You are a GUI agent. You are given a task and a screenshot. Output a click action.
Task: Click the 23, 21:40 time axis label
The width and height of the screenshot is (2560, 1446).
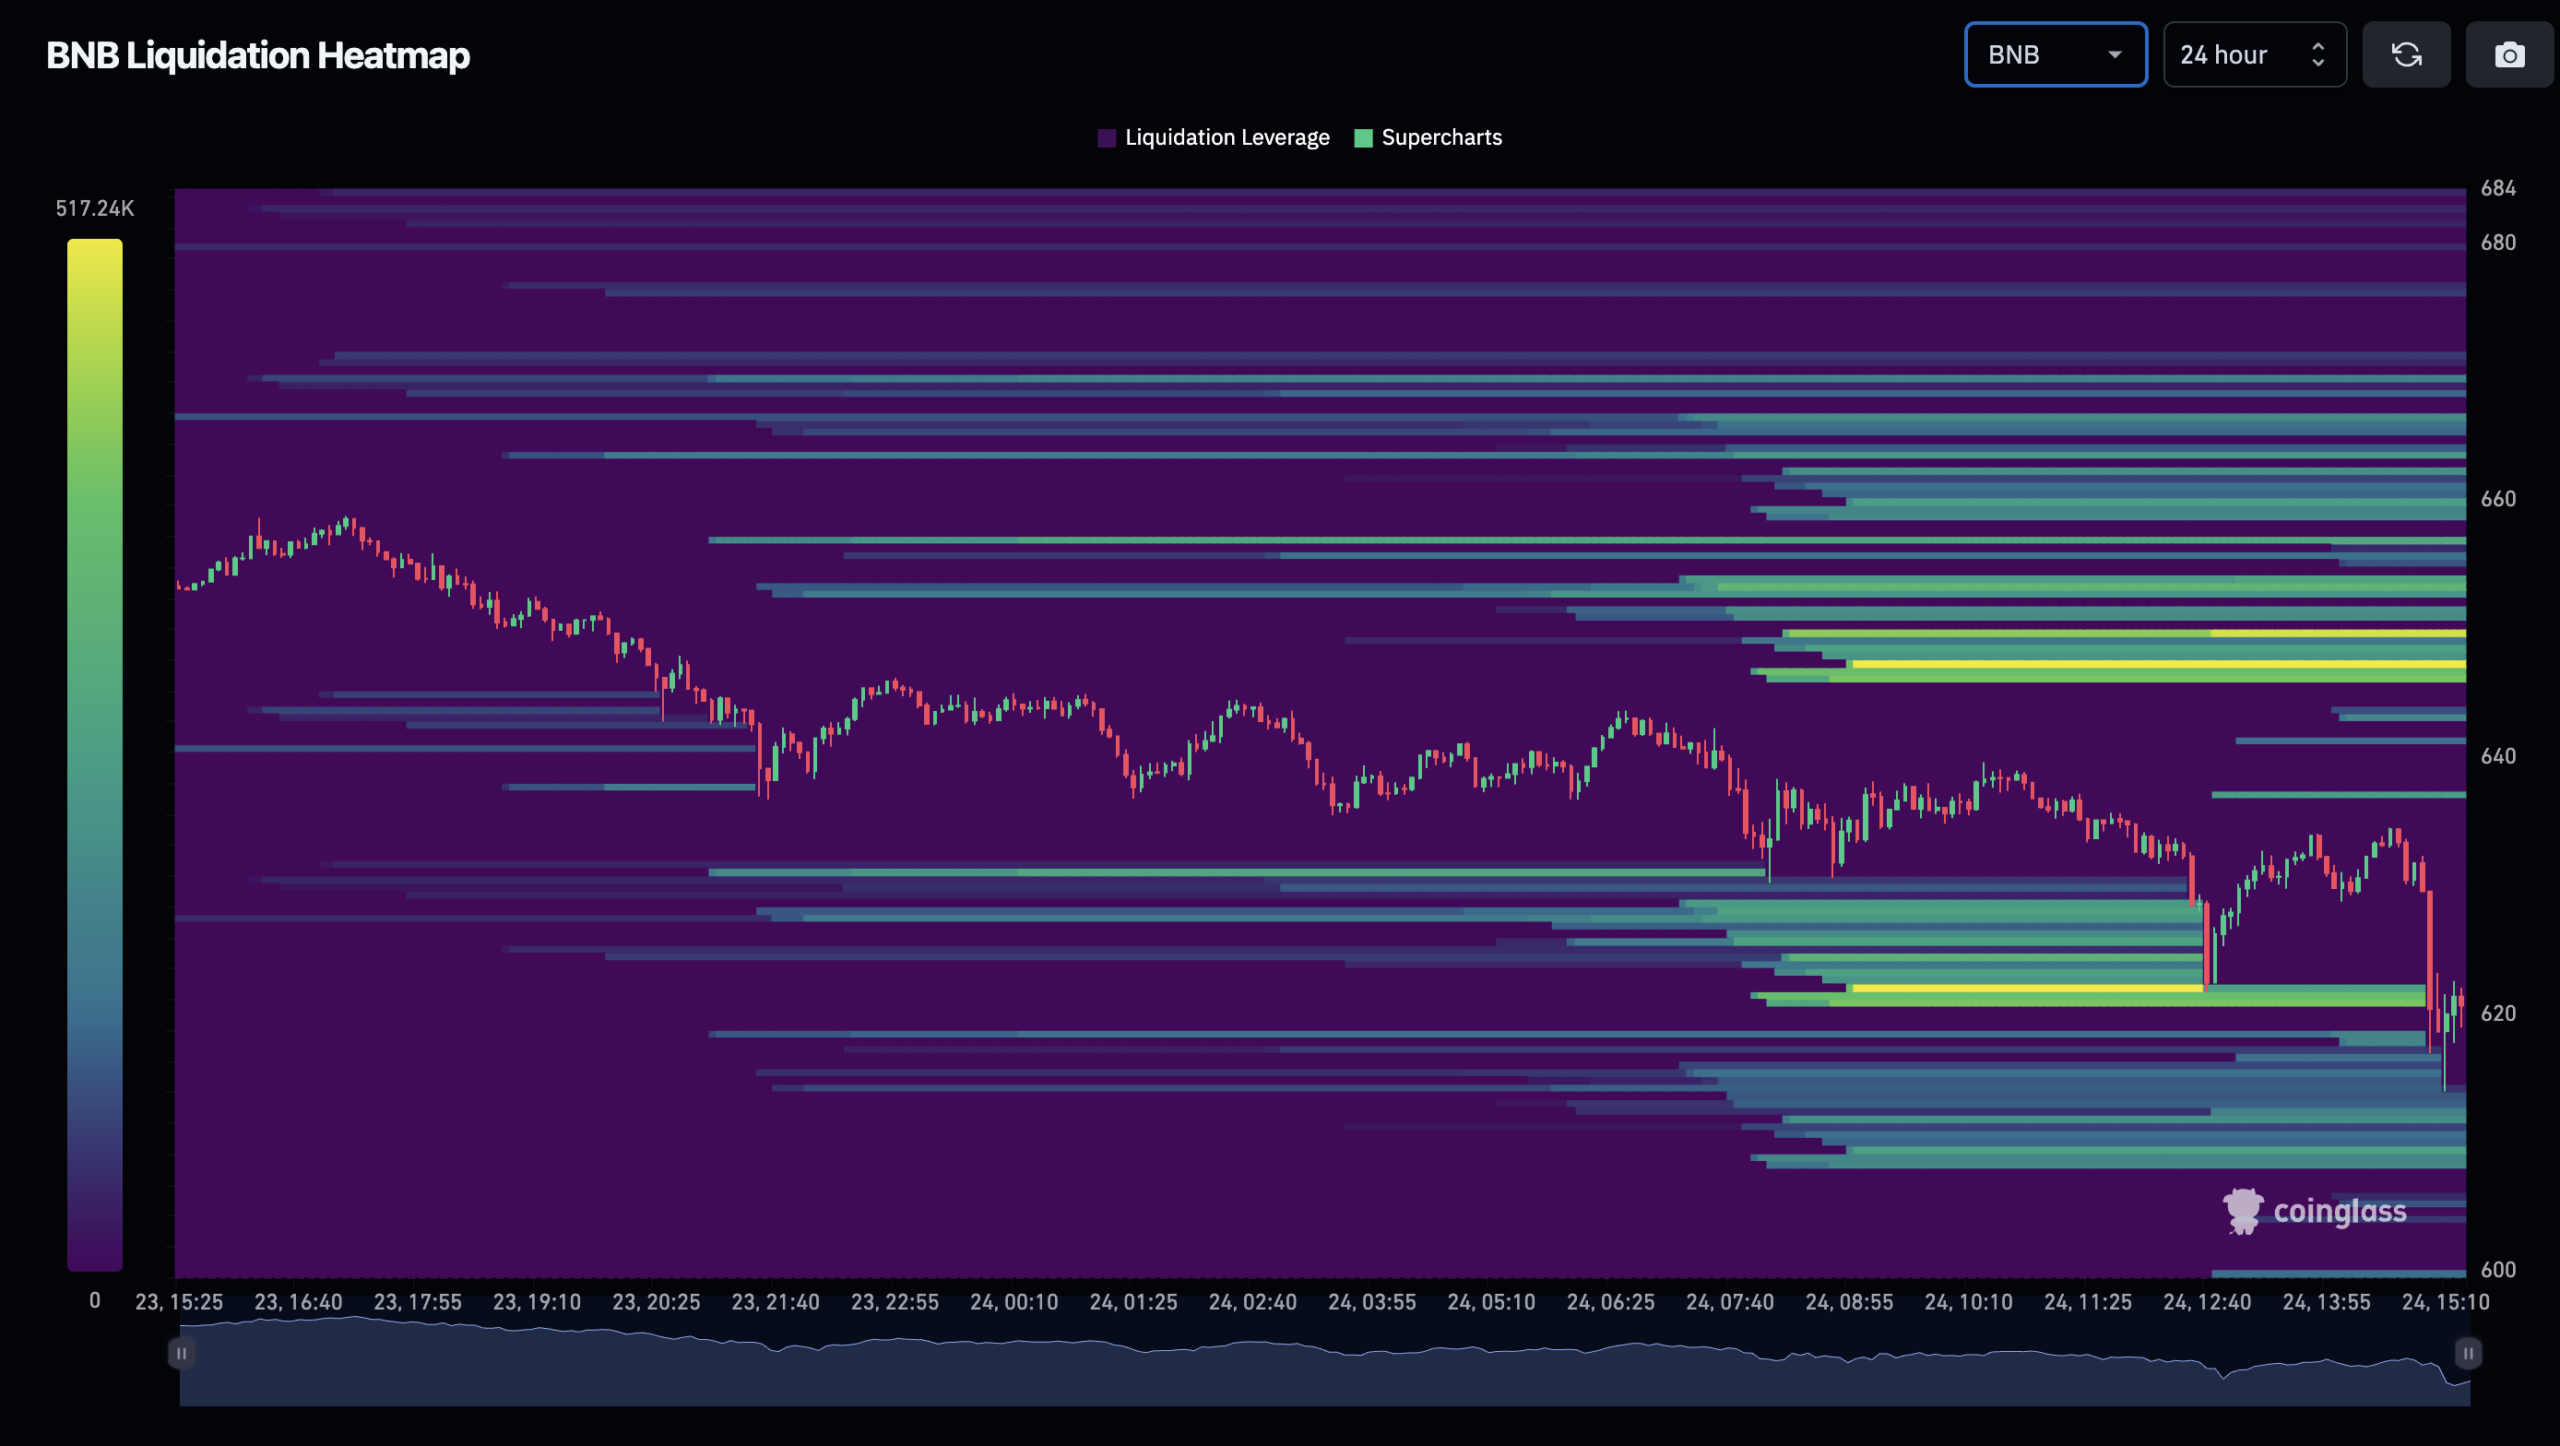coord(775,1302)
